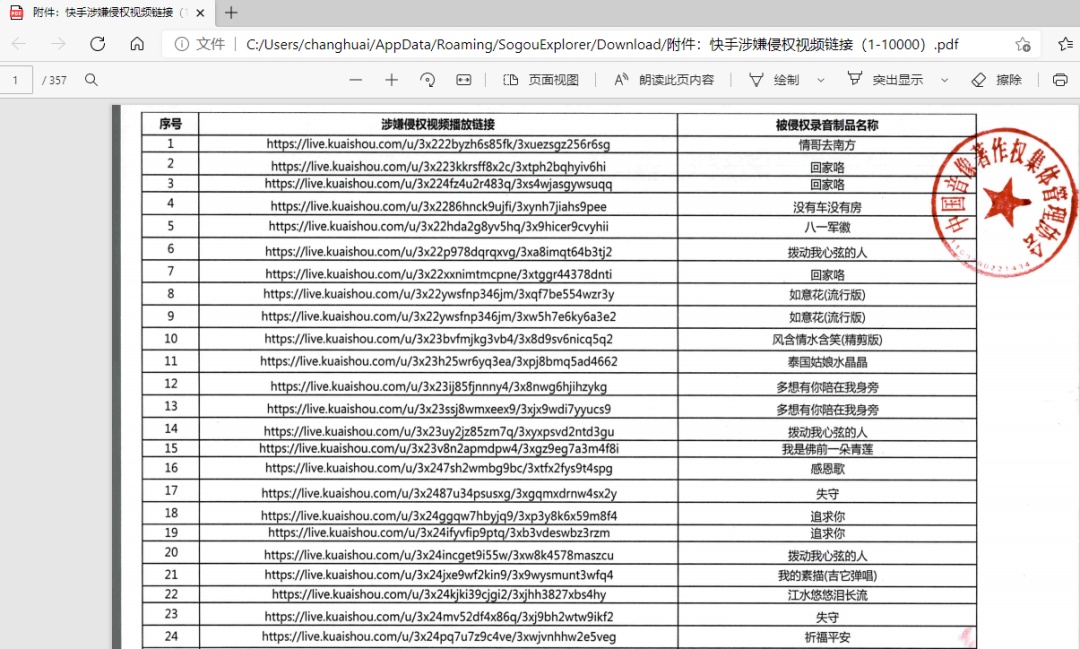This screenshot has width=1080, height=649.
Task: Zoom out the PDF document
Action: [355, 80]
